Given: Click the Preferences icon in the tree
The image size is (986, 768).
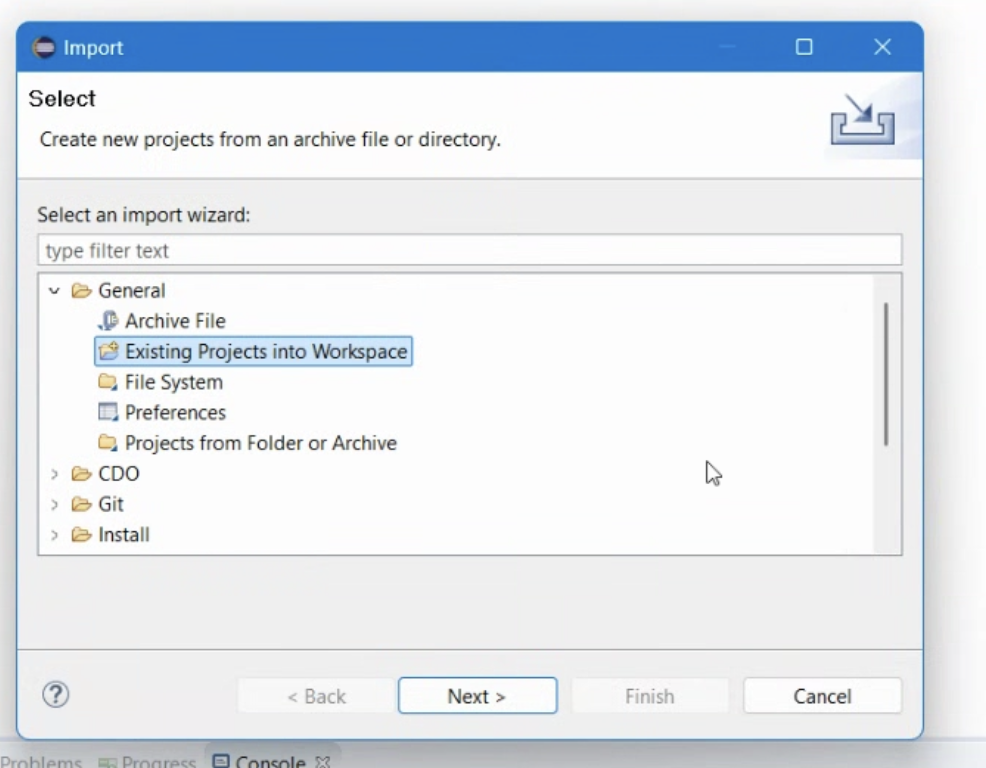Looking at the screenshot, I should pyautogui.click(x=108, y=412).
